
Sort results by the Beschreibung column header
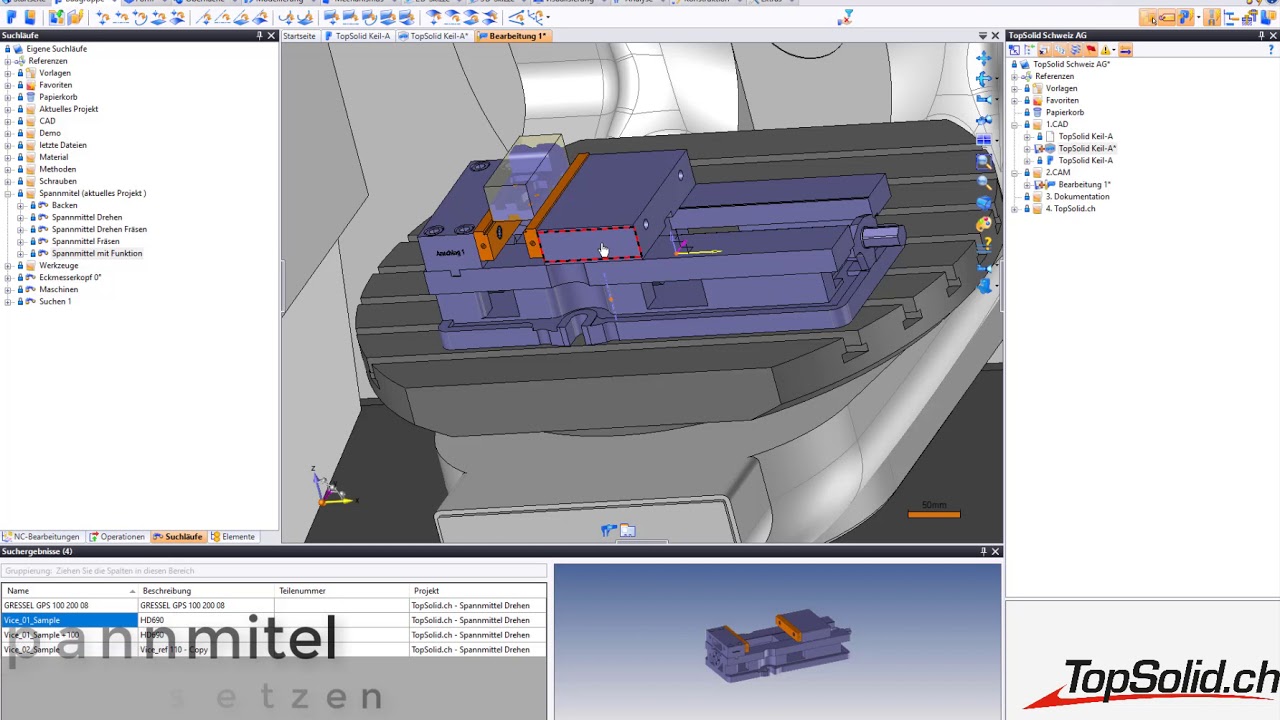(x=206, y=591)
